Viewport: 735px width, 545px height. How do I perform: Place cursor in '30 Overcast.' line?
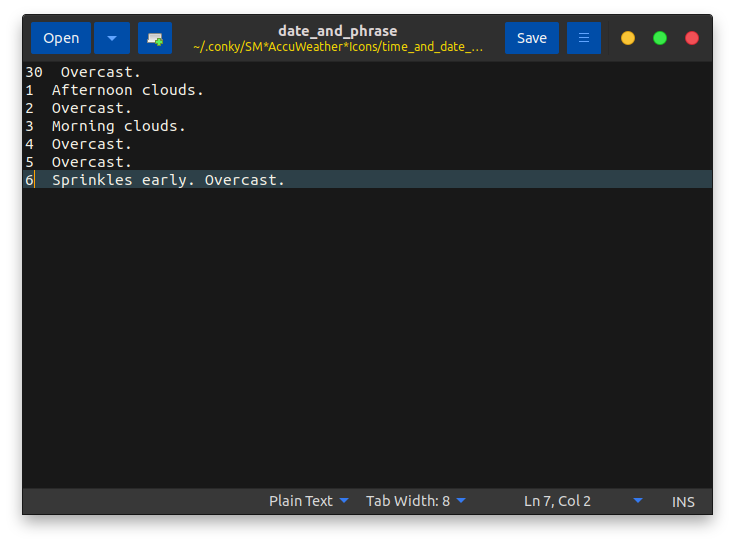point(100,72)
